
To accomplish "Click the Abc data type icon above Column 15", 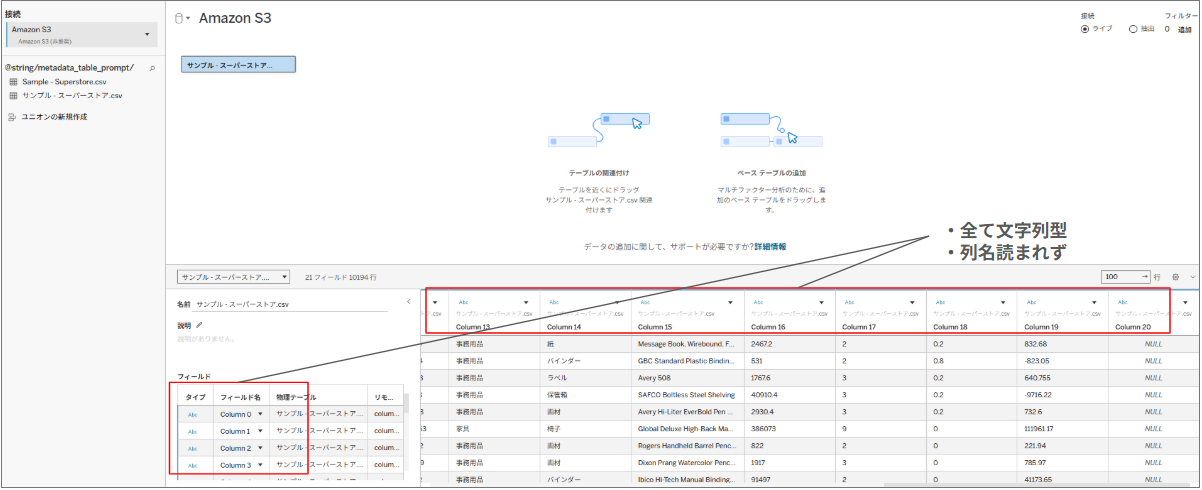I will (644, 301).
